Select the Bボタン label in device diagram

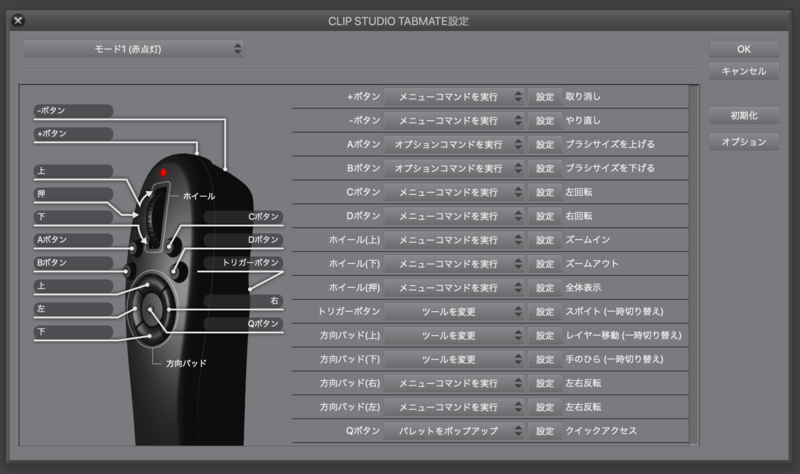click(x=73, y=263)
